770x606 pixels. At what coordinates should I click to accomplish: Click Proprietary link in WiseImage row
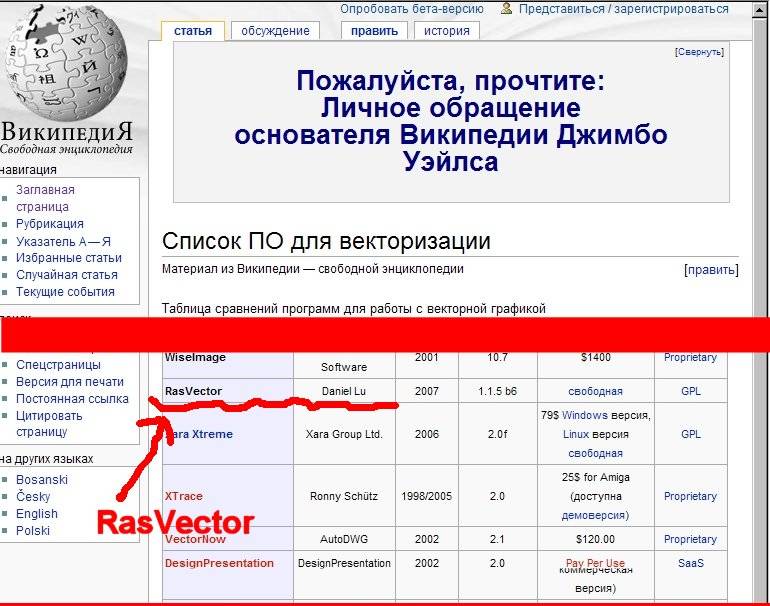pyautogui.click(x=690, y=358)
